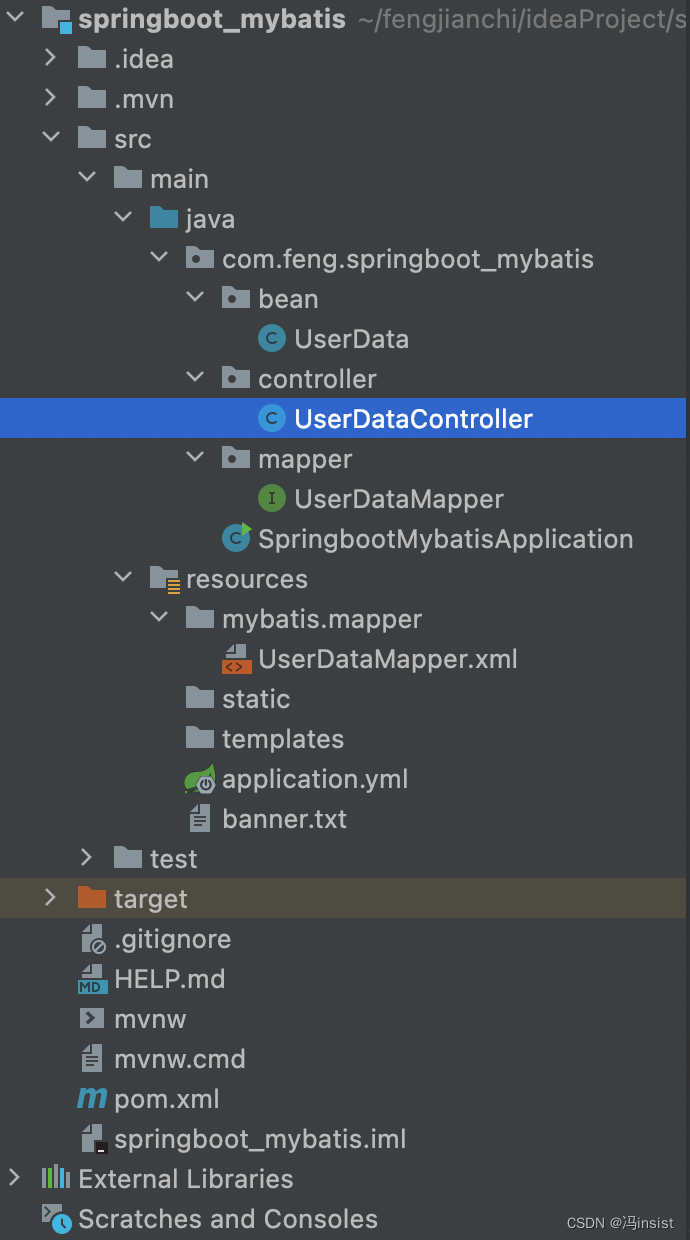Click the Scratches and Consoles icon
The image size is (690, 1240).
click(x=56, y=1219)
